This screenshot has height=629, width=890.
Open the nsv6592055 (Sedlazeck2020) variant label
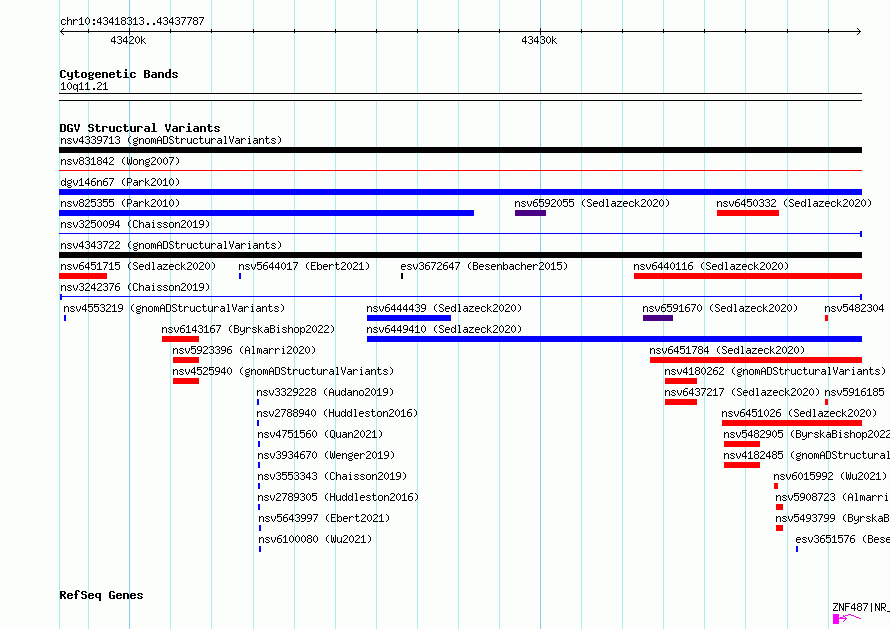click(x=592, y=203)
